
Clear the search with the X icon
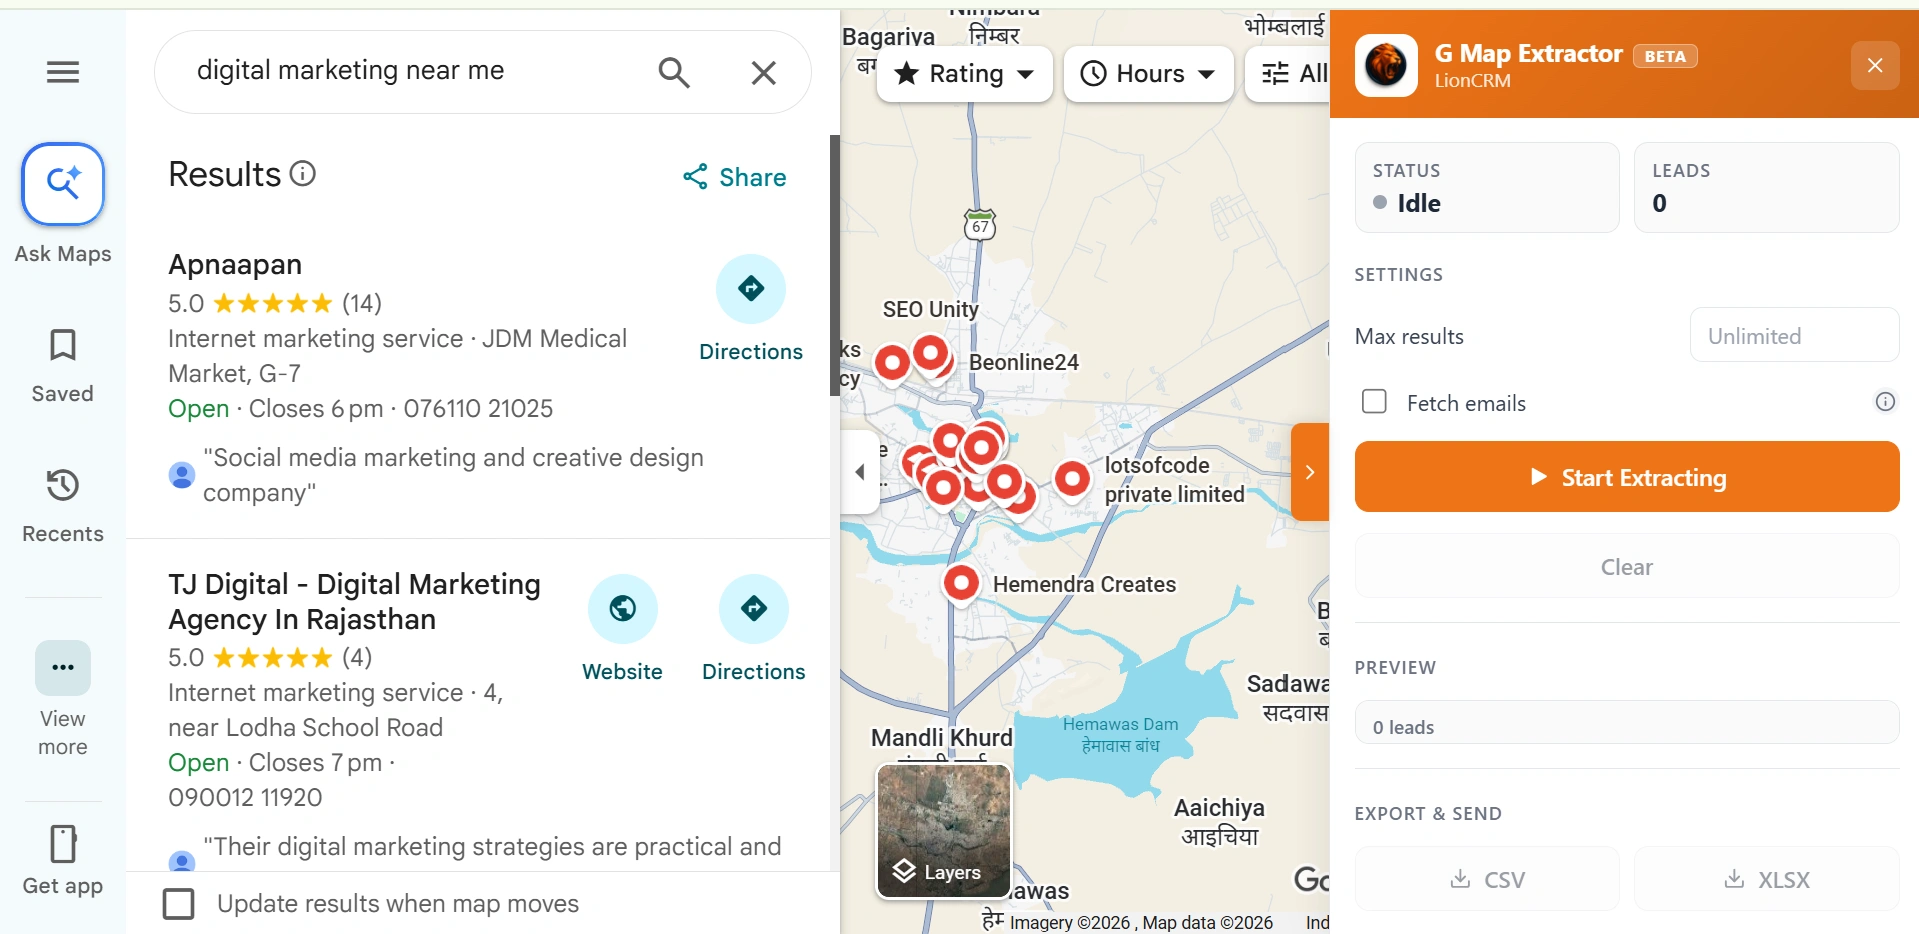764,72
